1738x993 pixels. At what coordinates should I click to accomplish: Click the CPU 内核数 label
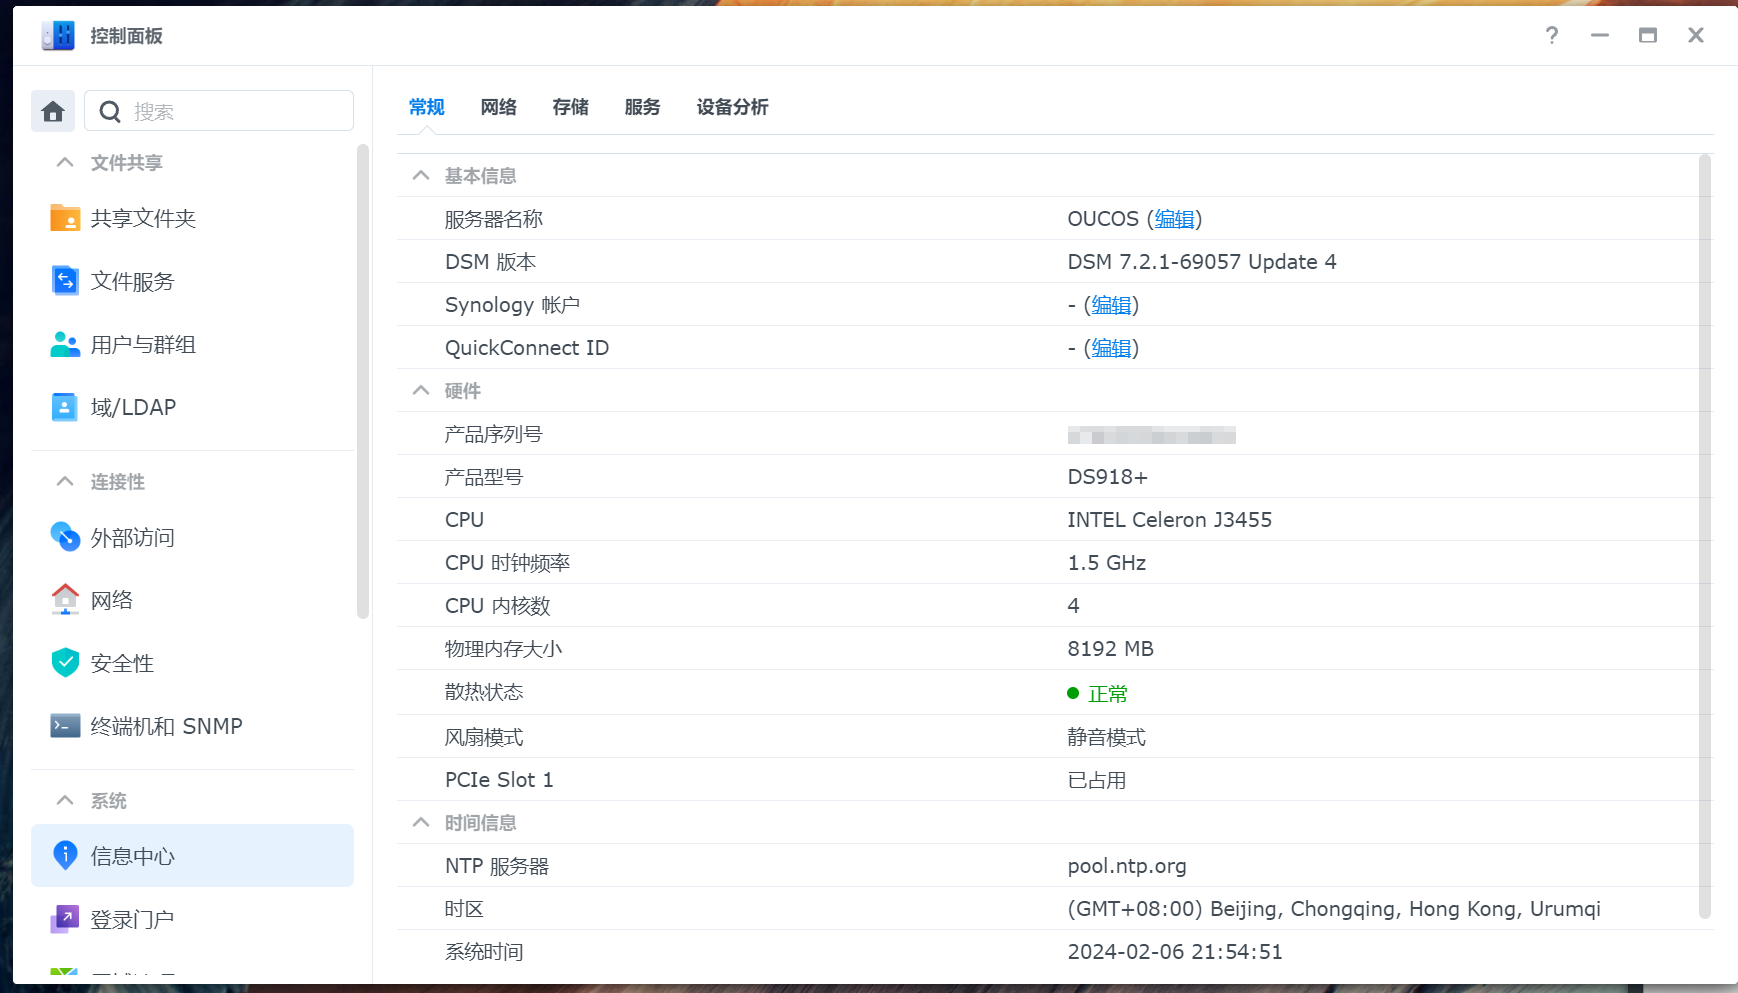(498, 606)
